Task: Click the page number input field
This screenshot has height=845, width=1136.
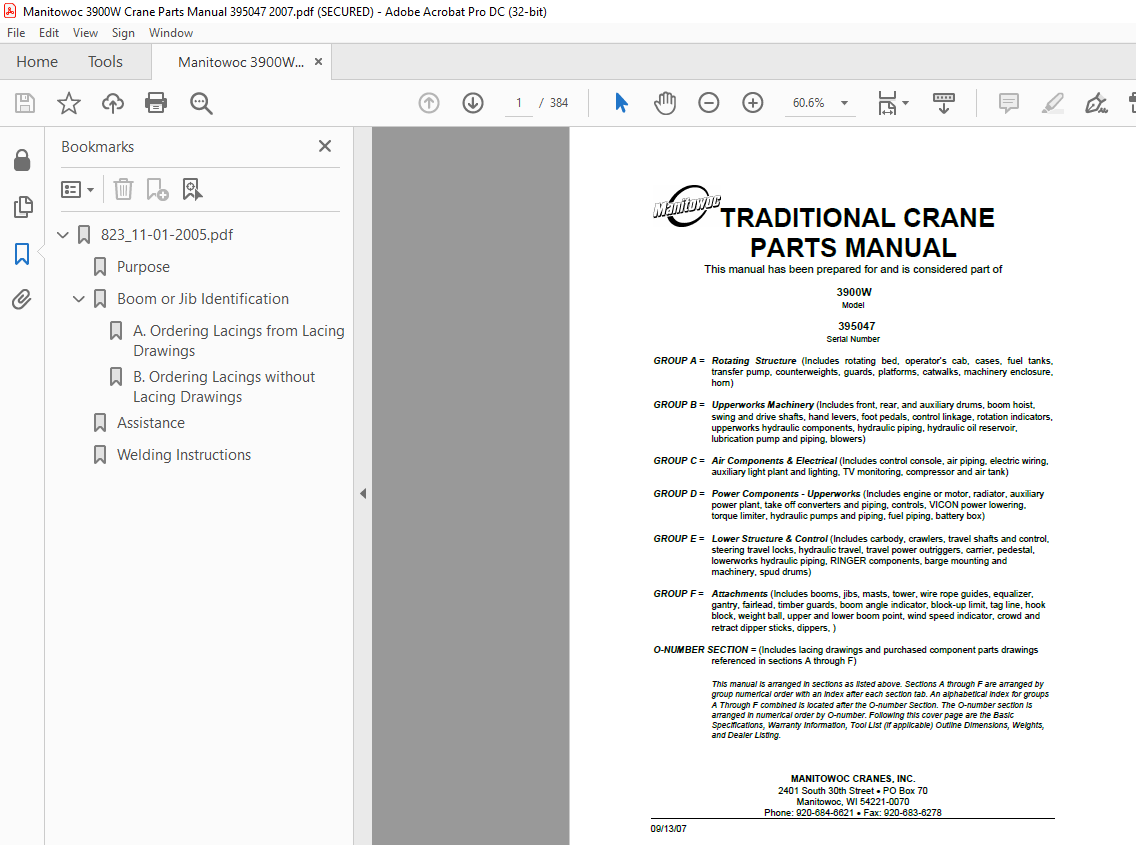Action: (x=519, y=103)
